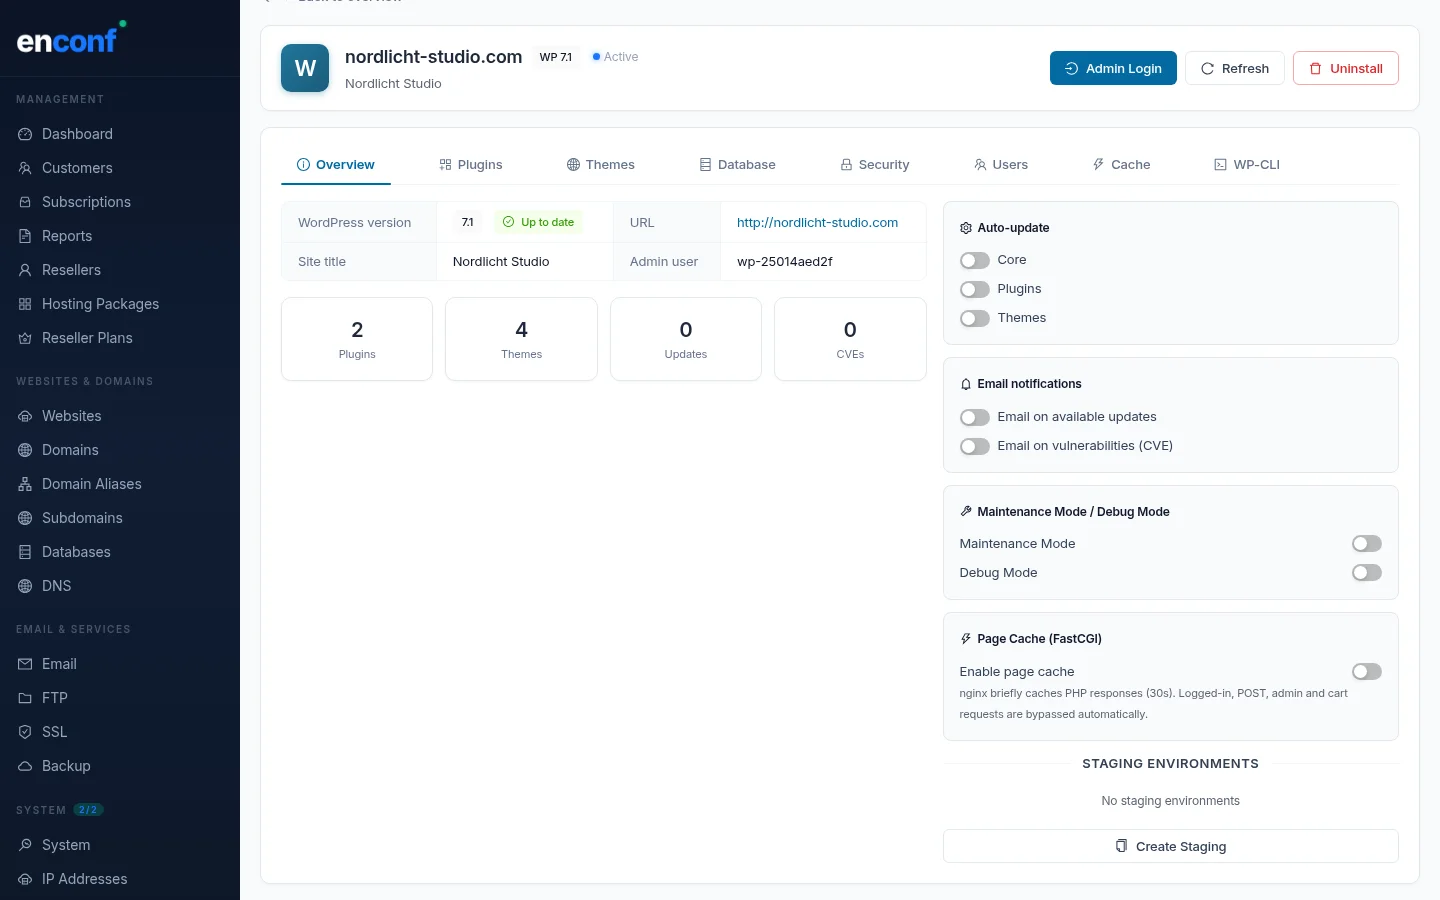Click the No staging environments text

click(1171, 801)
